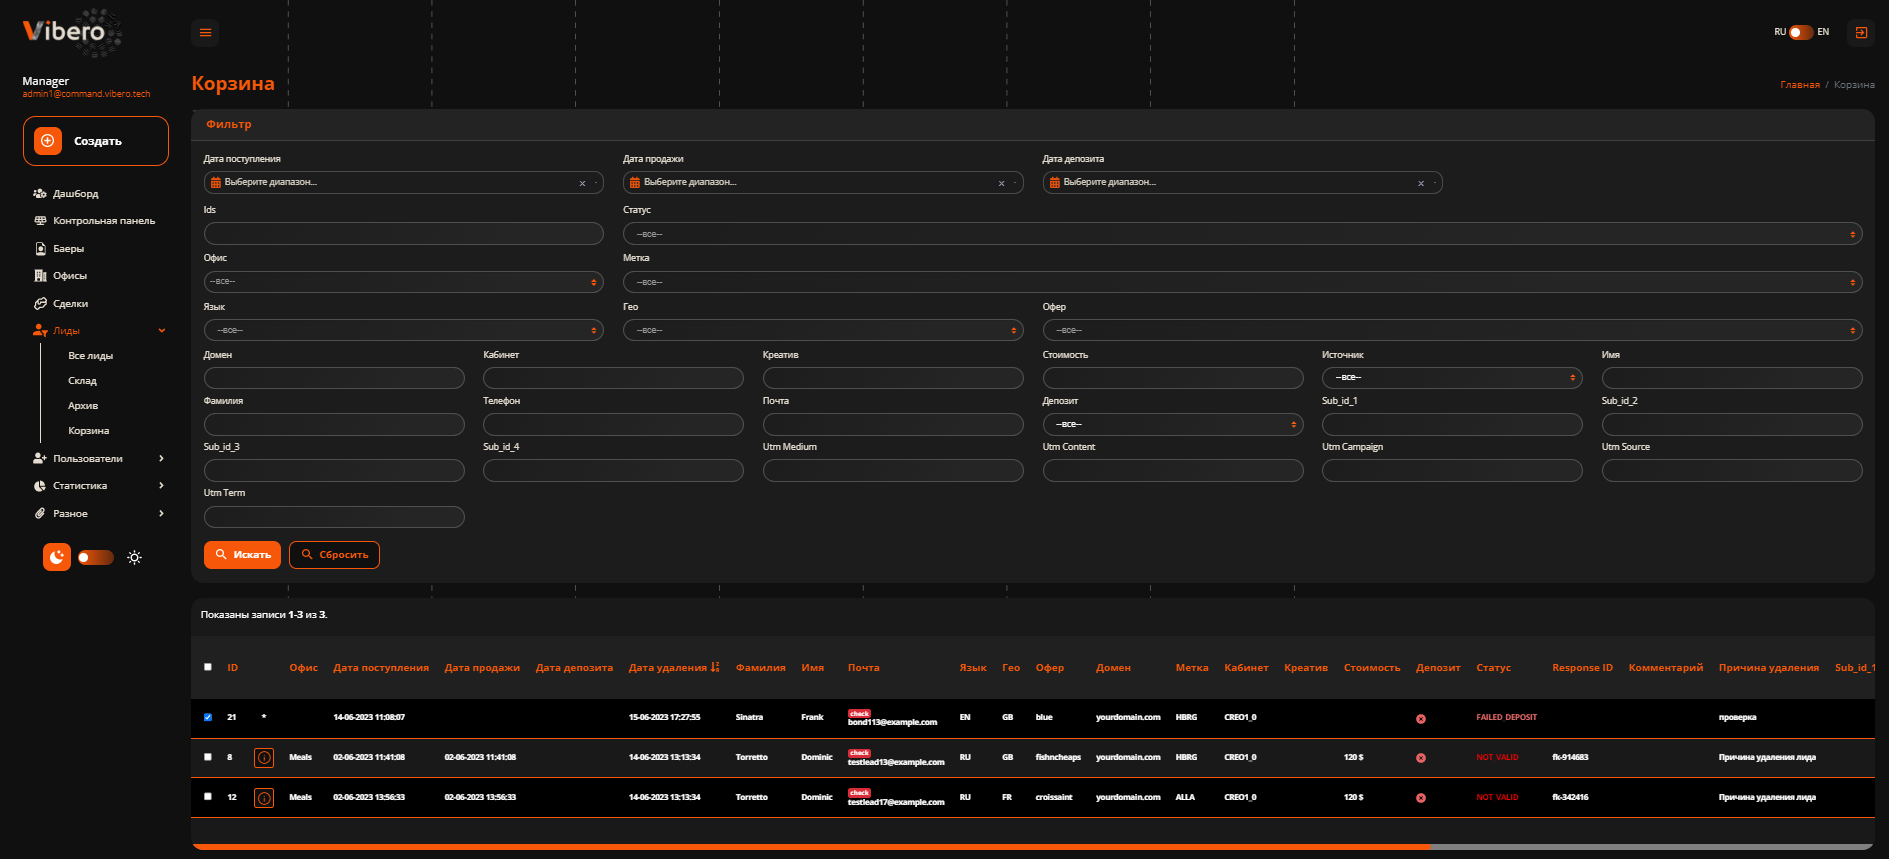1889x859 pixels.
Task: Check the checkbox for row ID 12
Action: point(208,797)
